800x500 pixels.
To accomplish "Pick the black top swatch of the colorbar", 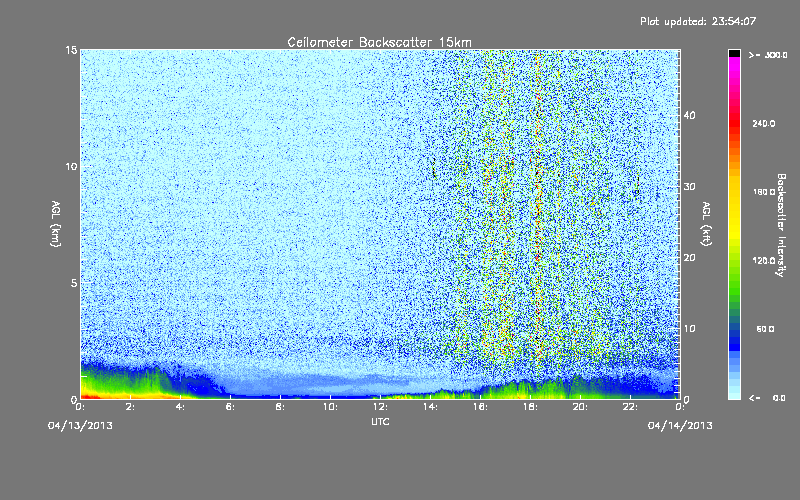I will pyautogui.click(x=734, y=53).
